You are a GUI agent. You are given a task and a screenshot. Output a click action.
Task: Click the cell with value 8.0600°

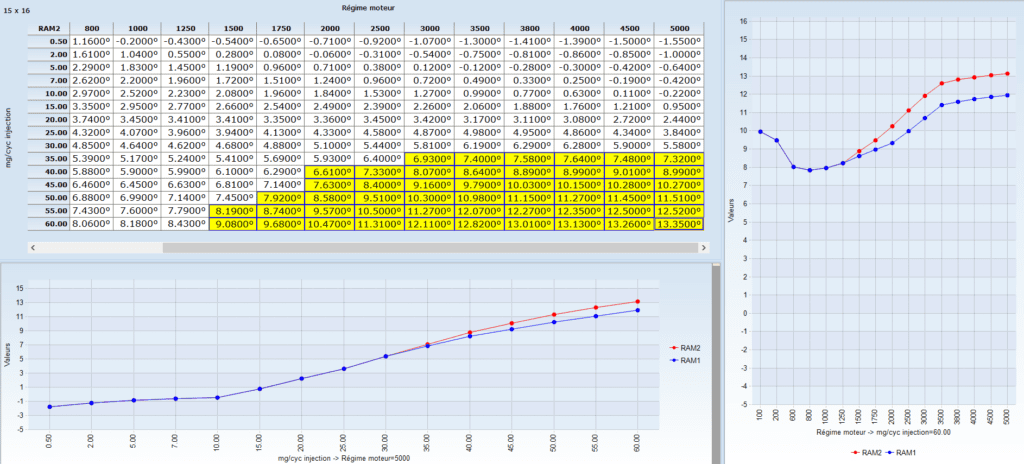click(x=91, y=225)
